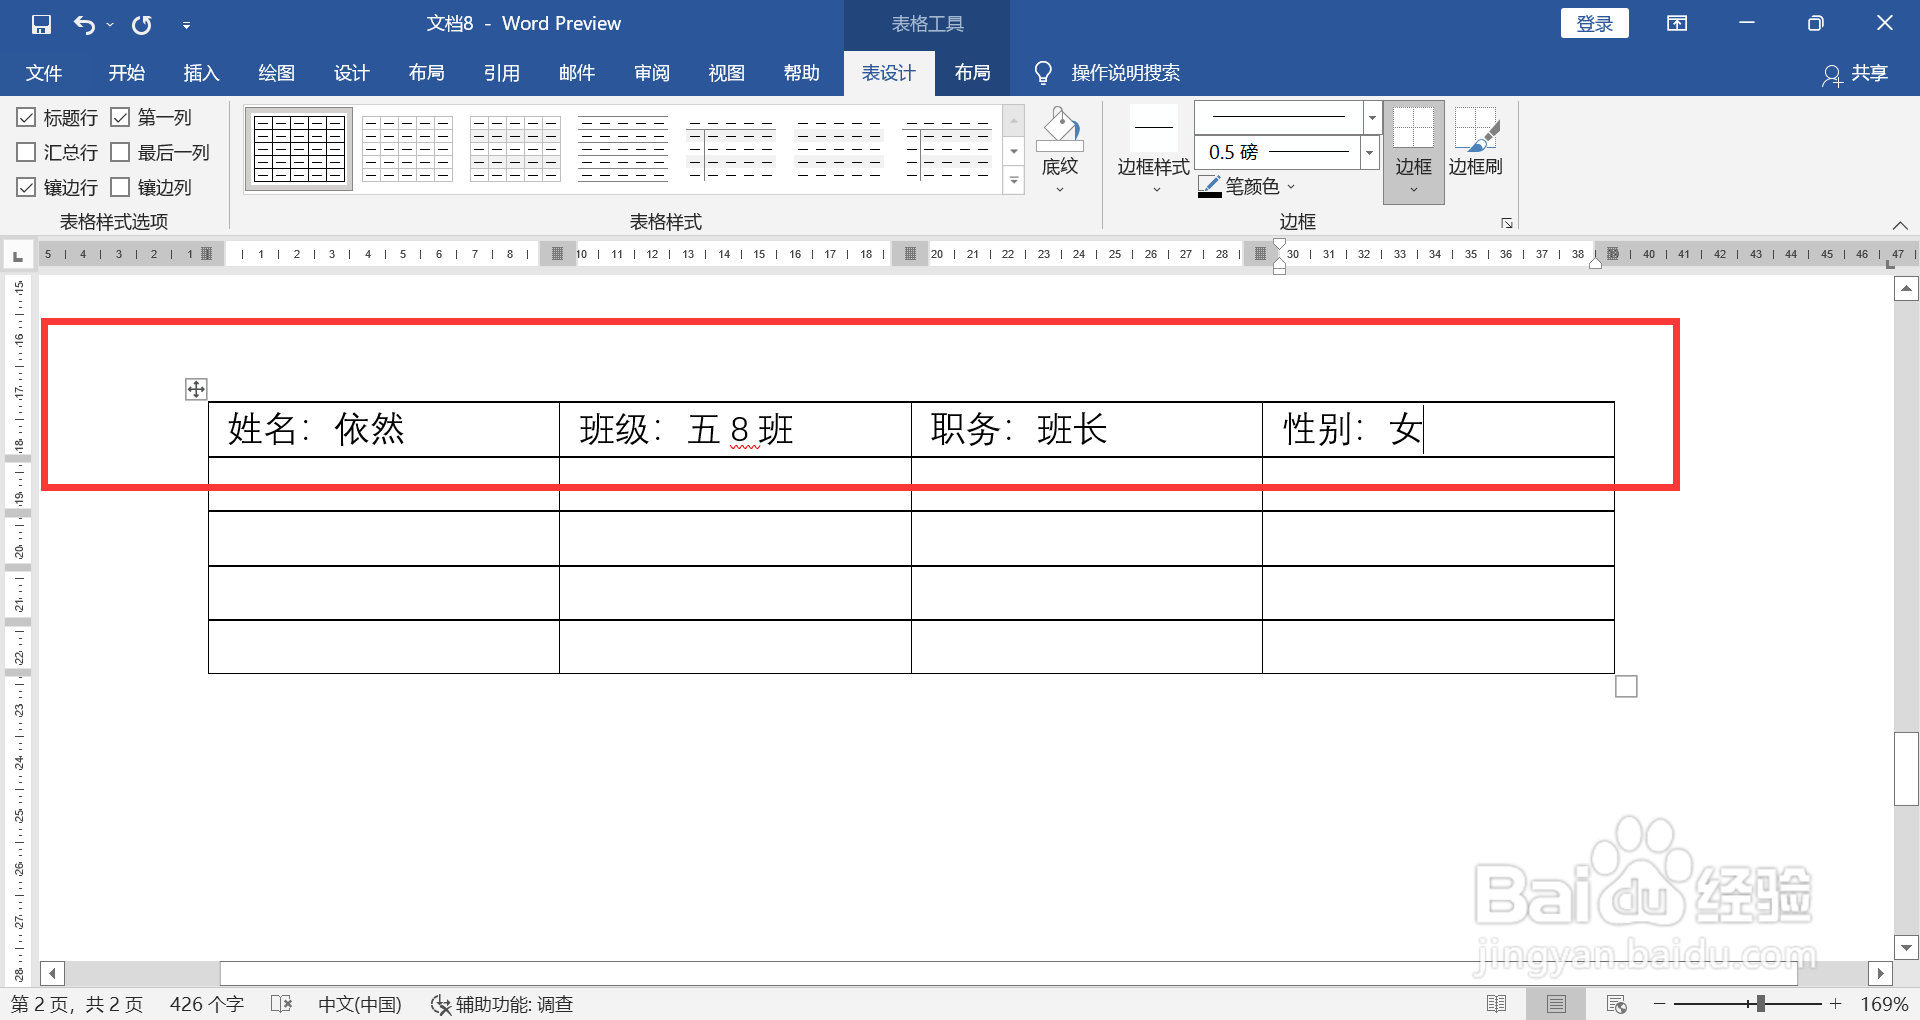The width and height of the screenshot is (1920, 1020).
Task: Select the table tools 布局 tab
Action: click(972, 73)
